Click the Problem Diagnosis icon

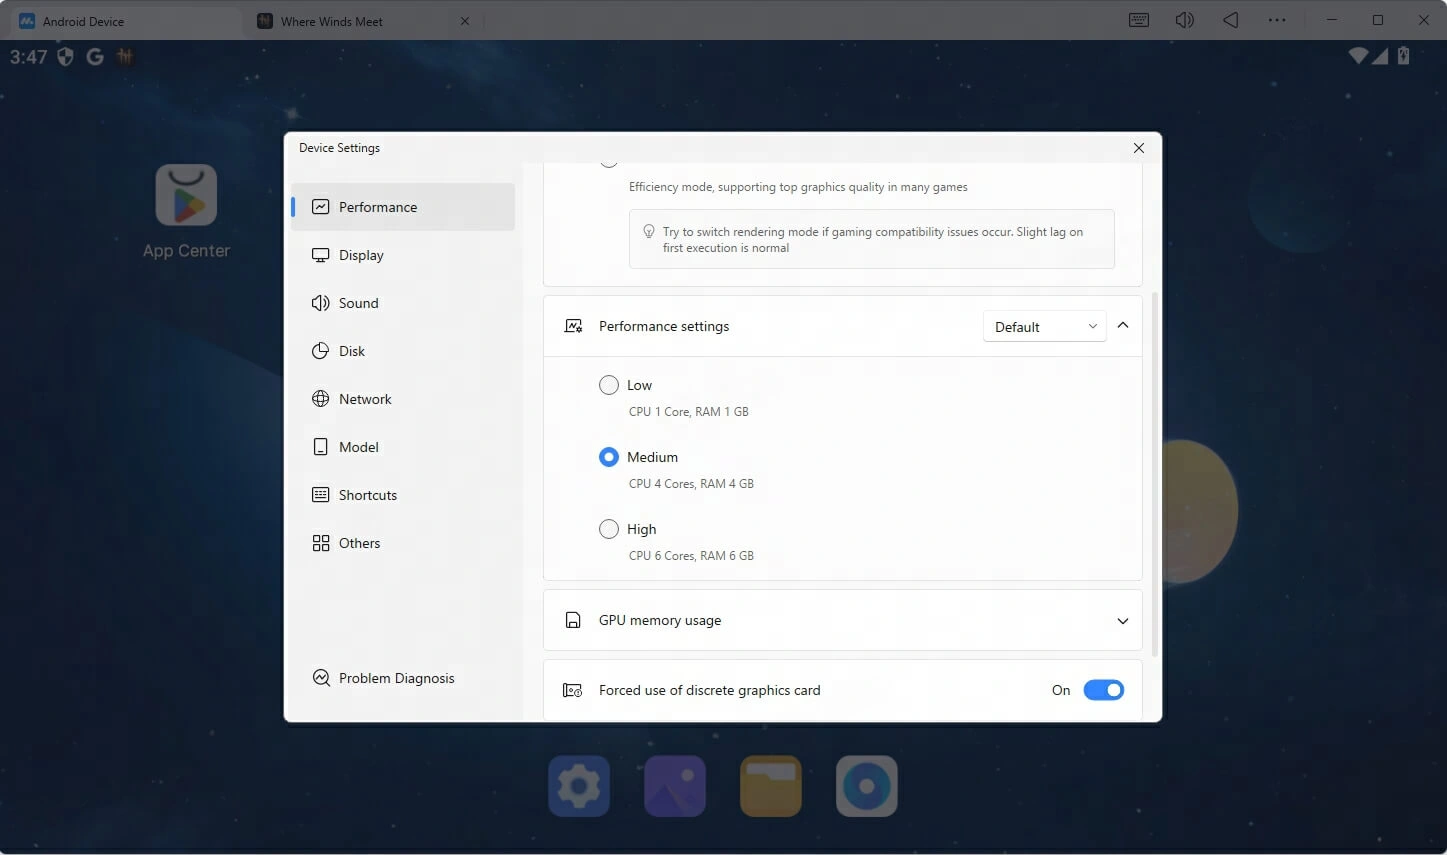[x=320, y=677]
